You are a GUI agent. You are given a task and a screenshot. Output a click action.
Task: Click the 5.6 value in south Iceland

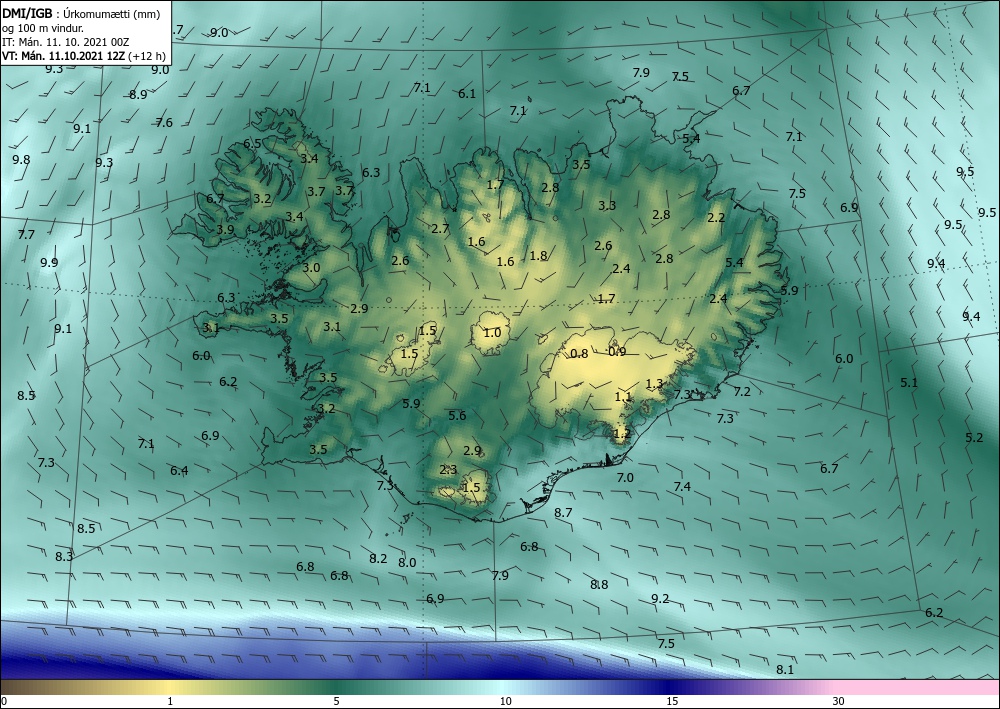point(457,416)
